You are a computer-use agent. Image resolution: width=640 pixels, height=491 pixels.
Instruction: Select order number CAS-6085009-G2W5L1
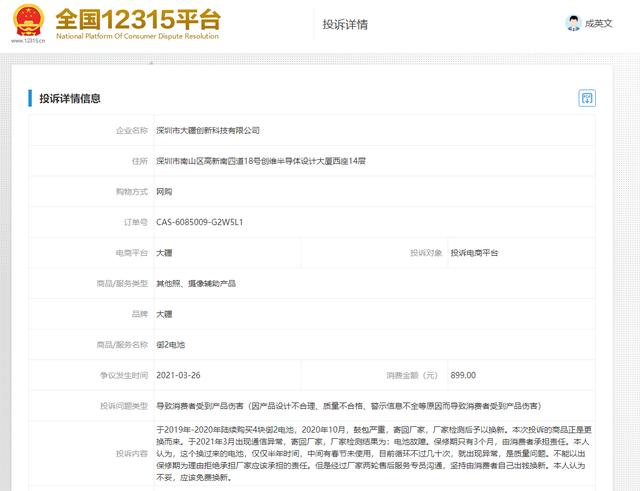pos(200,222)
